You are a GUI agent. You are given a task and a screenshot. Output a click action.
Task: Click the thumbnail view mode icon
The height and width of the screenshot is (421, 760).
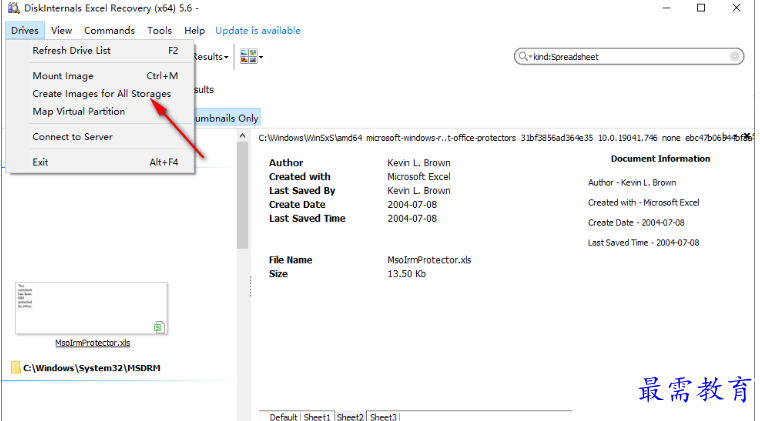click(x=249, y=57)
